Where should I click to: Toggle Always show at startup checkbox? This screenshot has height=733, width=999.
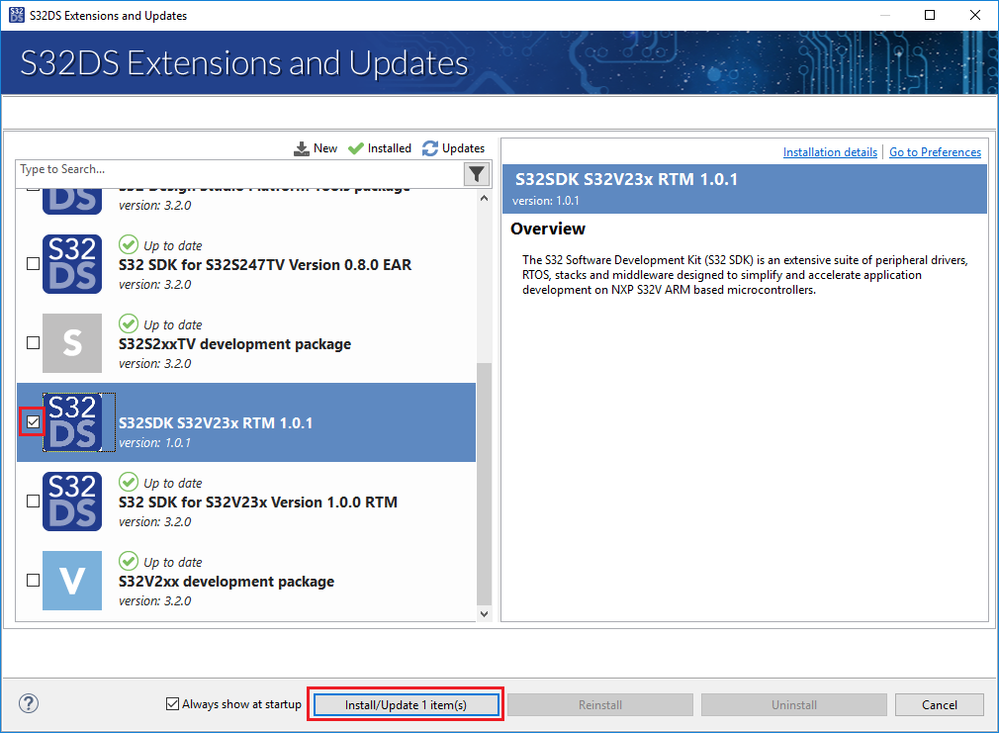[172, 704]
